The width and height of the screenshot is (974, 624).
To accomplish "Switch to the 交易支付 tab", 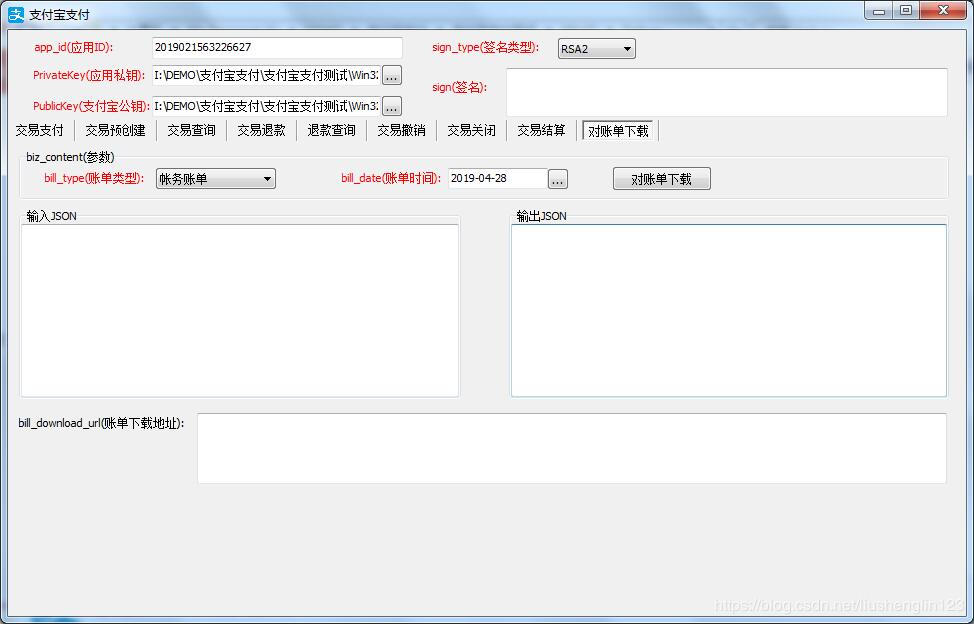I will 39,130.
